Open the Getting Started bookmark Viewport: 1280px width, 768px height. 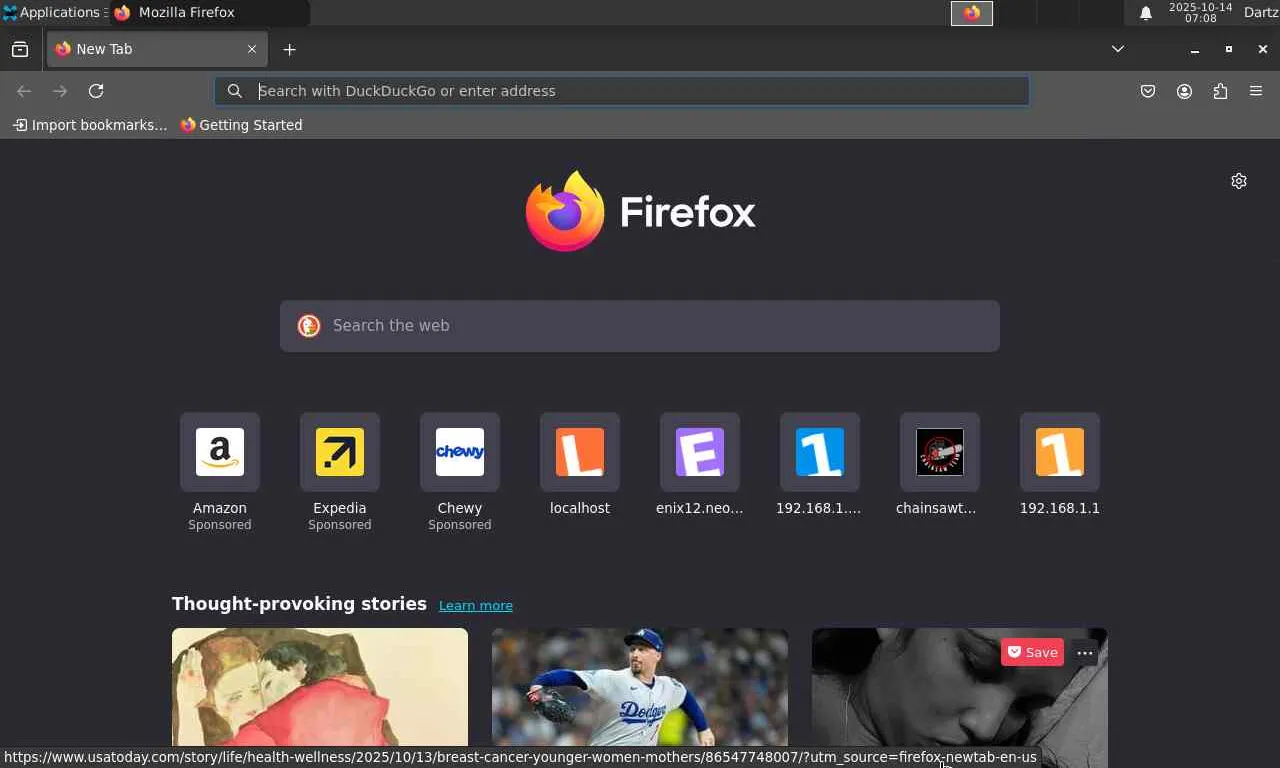241,125
